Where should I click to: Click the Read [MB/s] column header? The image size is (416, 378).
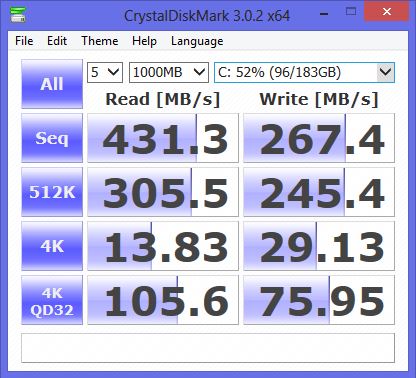(x=163, y=99)
